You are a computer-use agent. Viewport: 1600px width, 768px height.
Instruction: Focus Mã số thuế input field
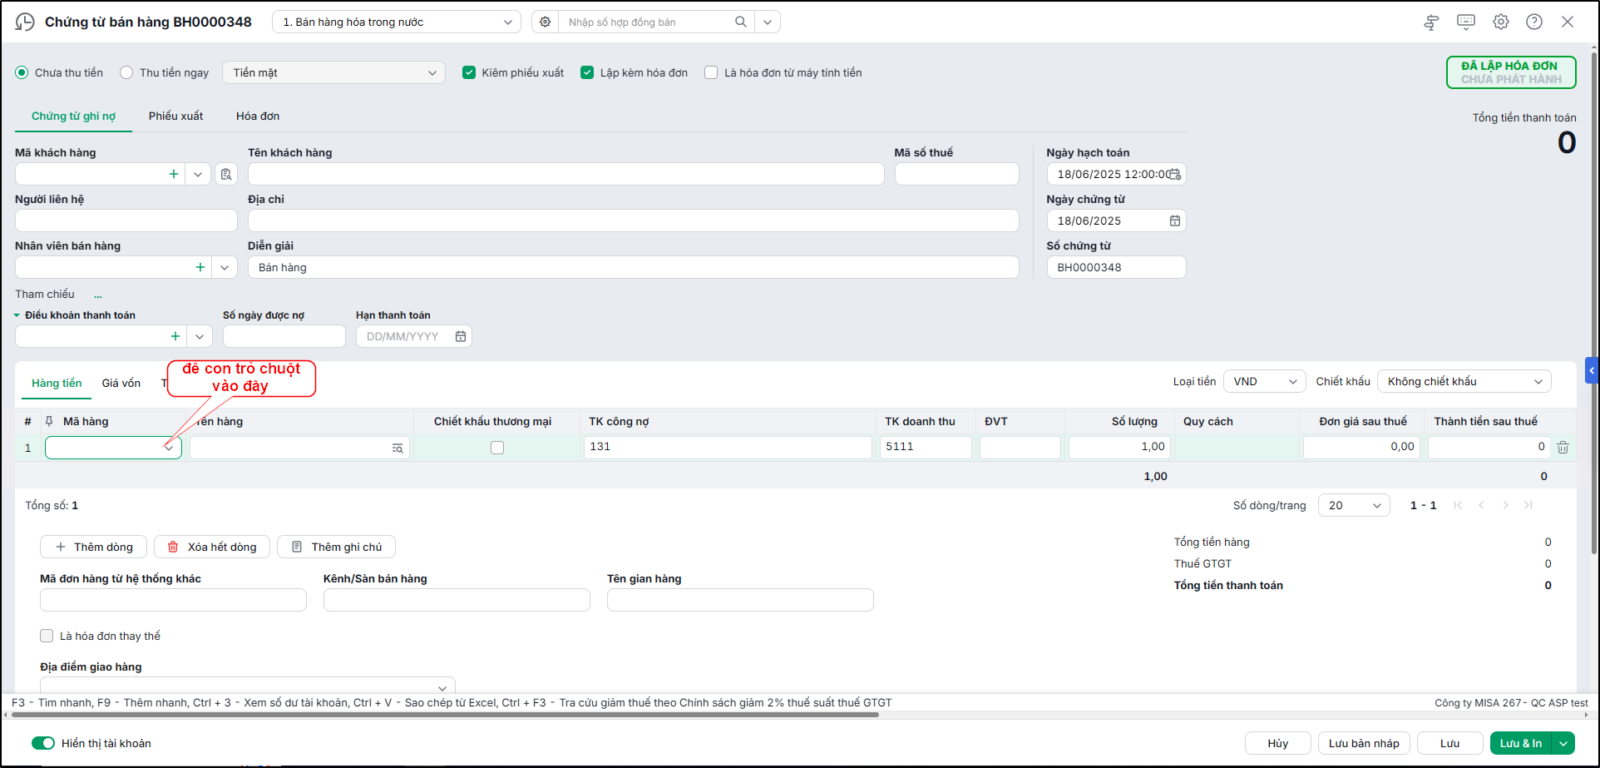957,174
